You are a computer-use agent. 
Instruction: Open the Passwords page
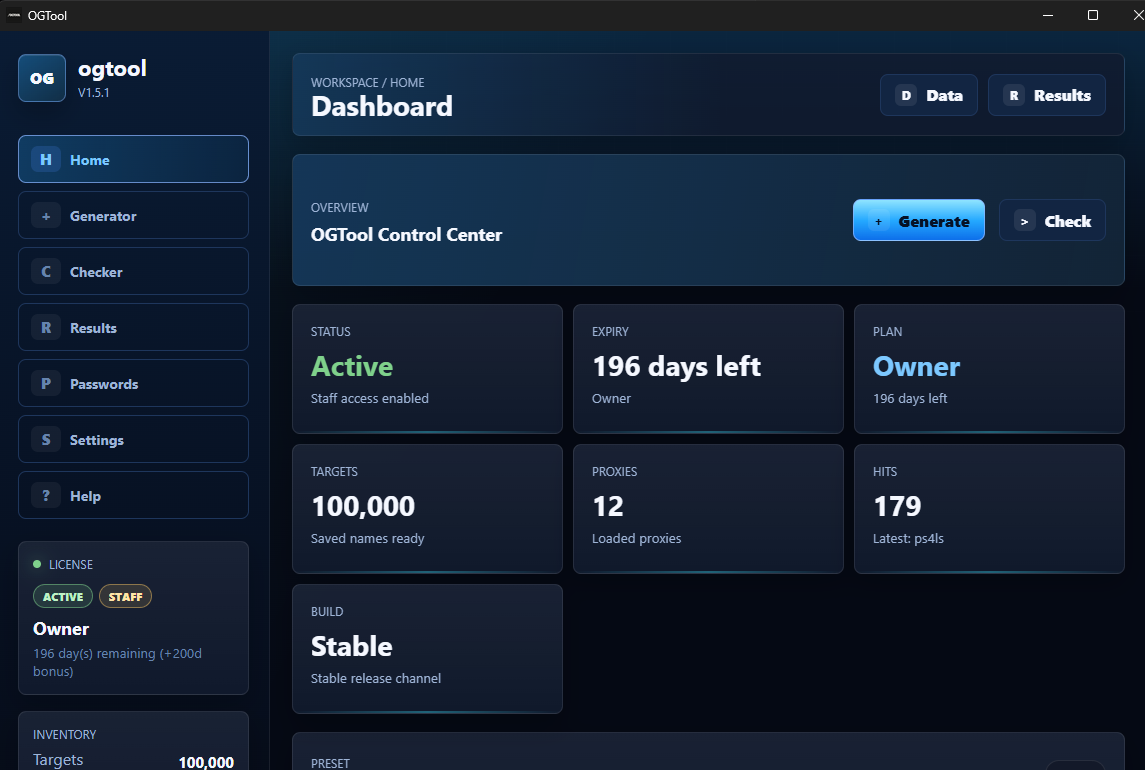pyautogui.click(x=134, y=384)
